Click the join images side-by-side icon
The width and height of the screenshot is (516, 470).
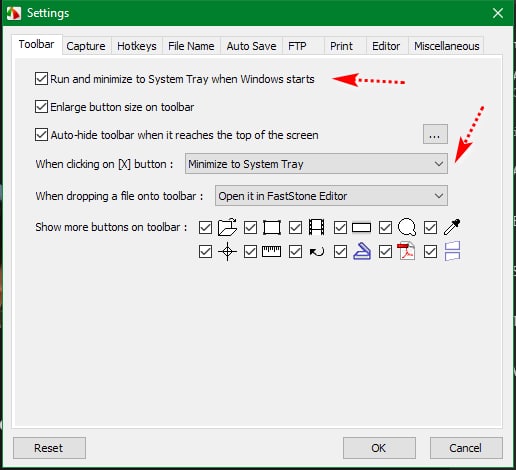pos(452,251)
